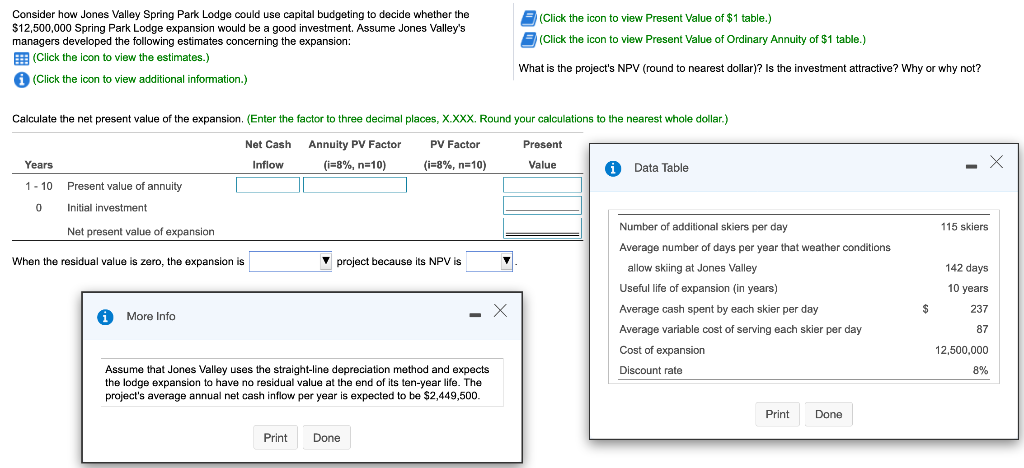Image resolution: width=1024 pixels, height=468 pixels.
Task: Select the 237 cash spent value
Action: point(979,309)
